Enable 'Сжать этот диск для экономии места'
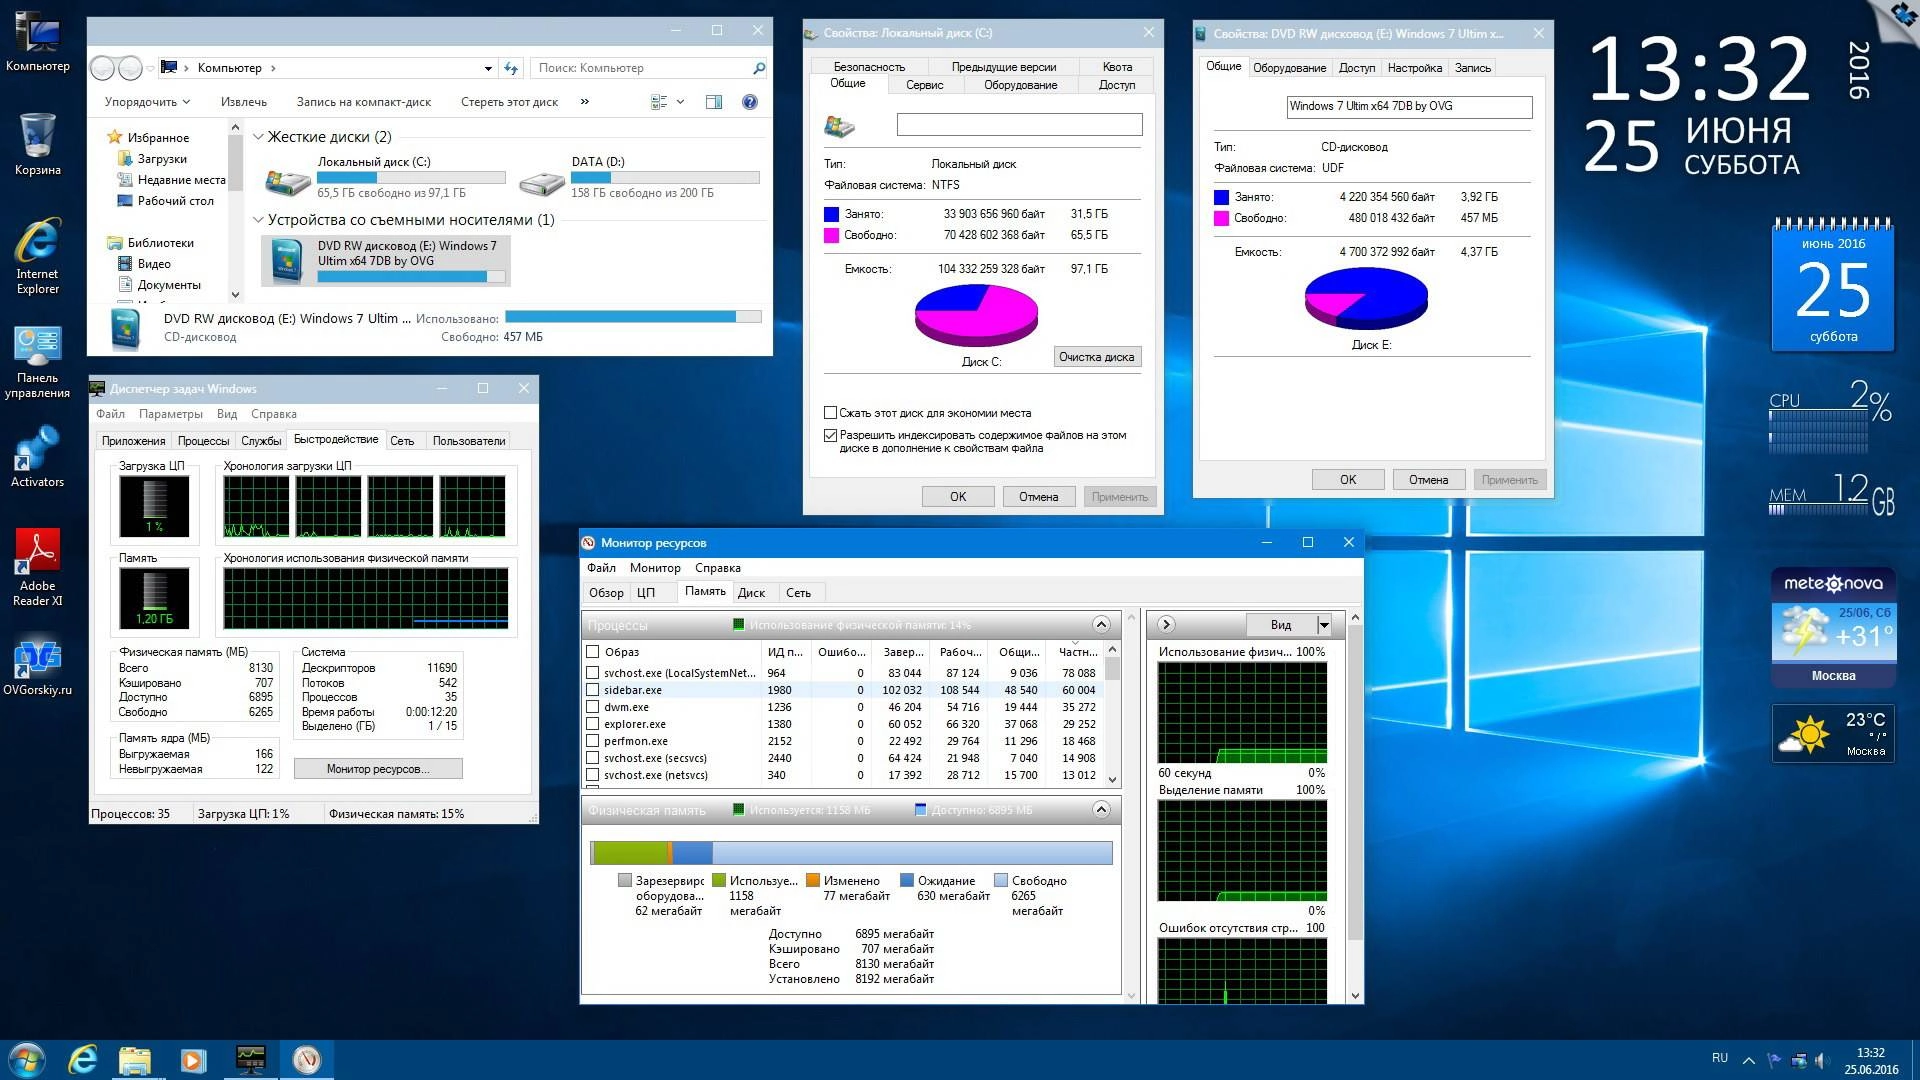 [830, 412]
